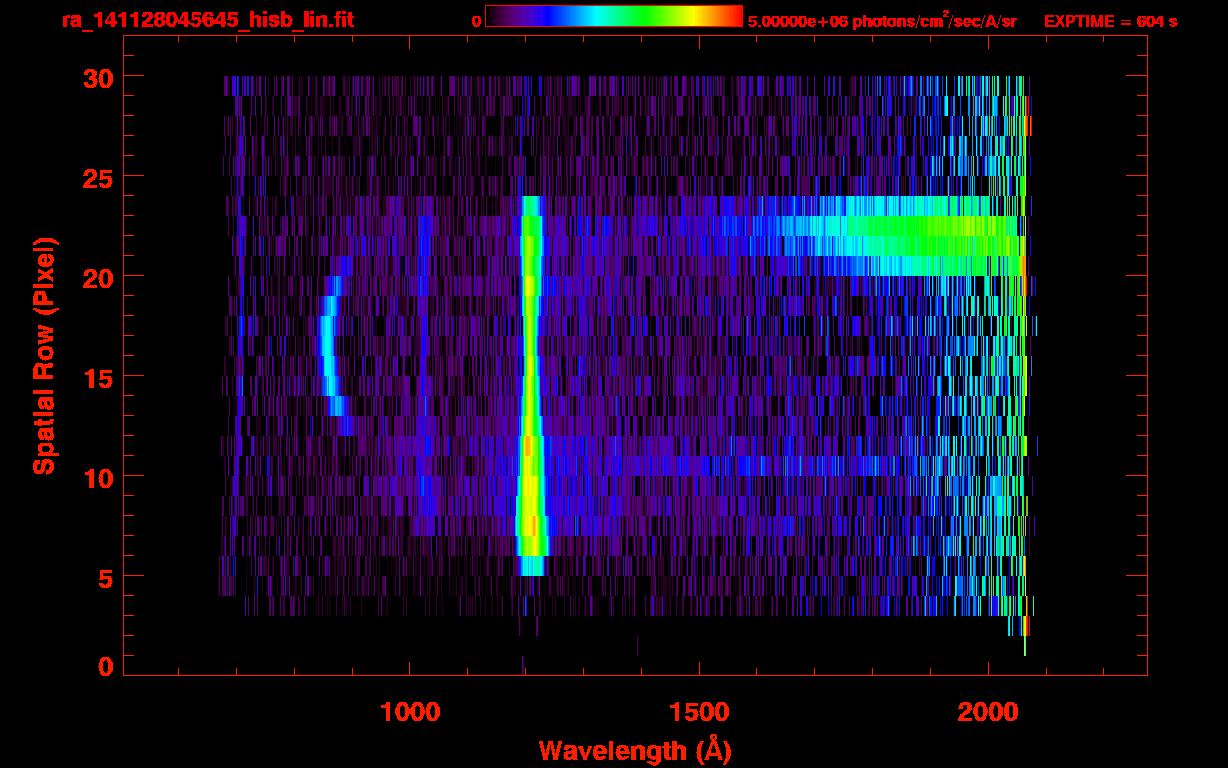
Task: Click y-axis tick label 5
Action: (105, 577)
